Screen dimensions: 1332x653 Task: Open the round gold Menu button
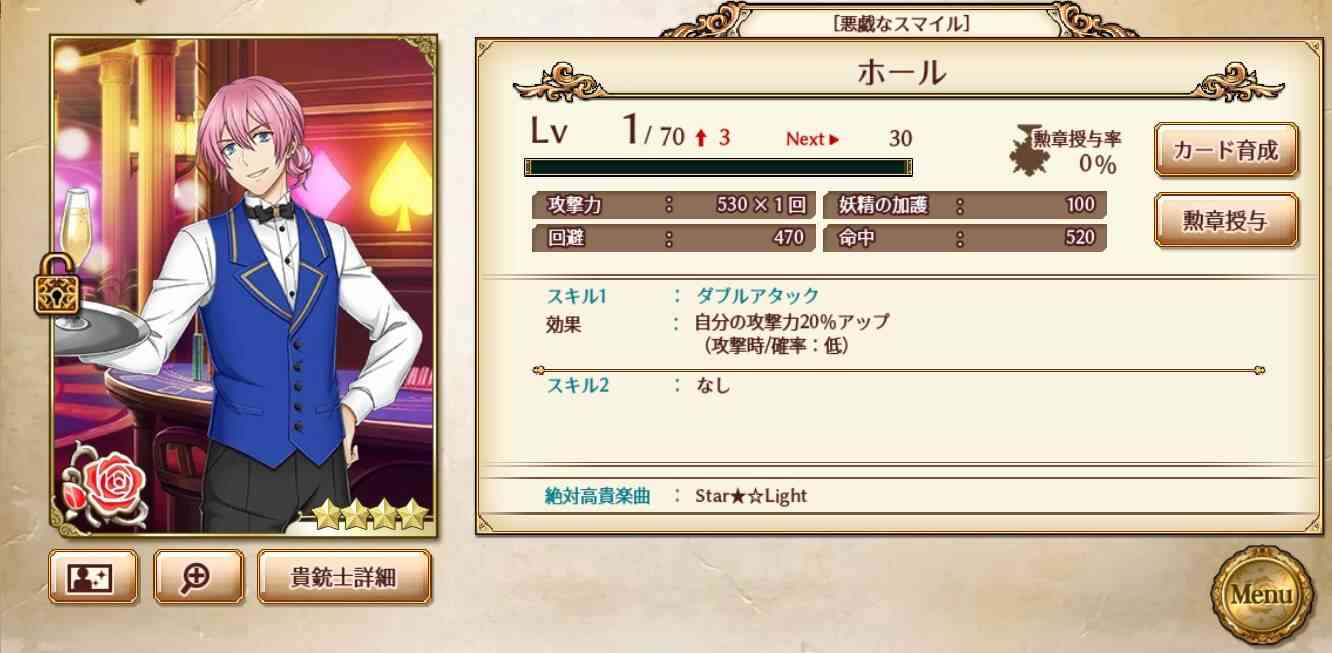coord(1261,594)
